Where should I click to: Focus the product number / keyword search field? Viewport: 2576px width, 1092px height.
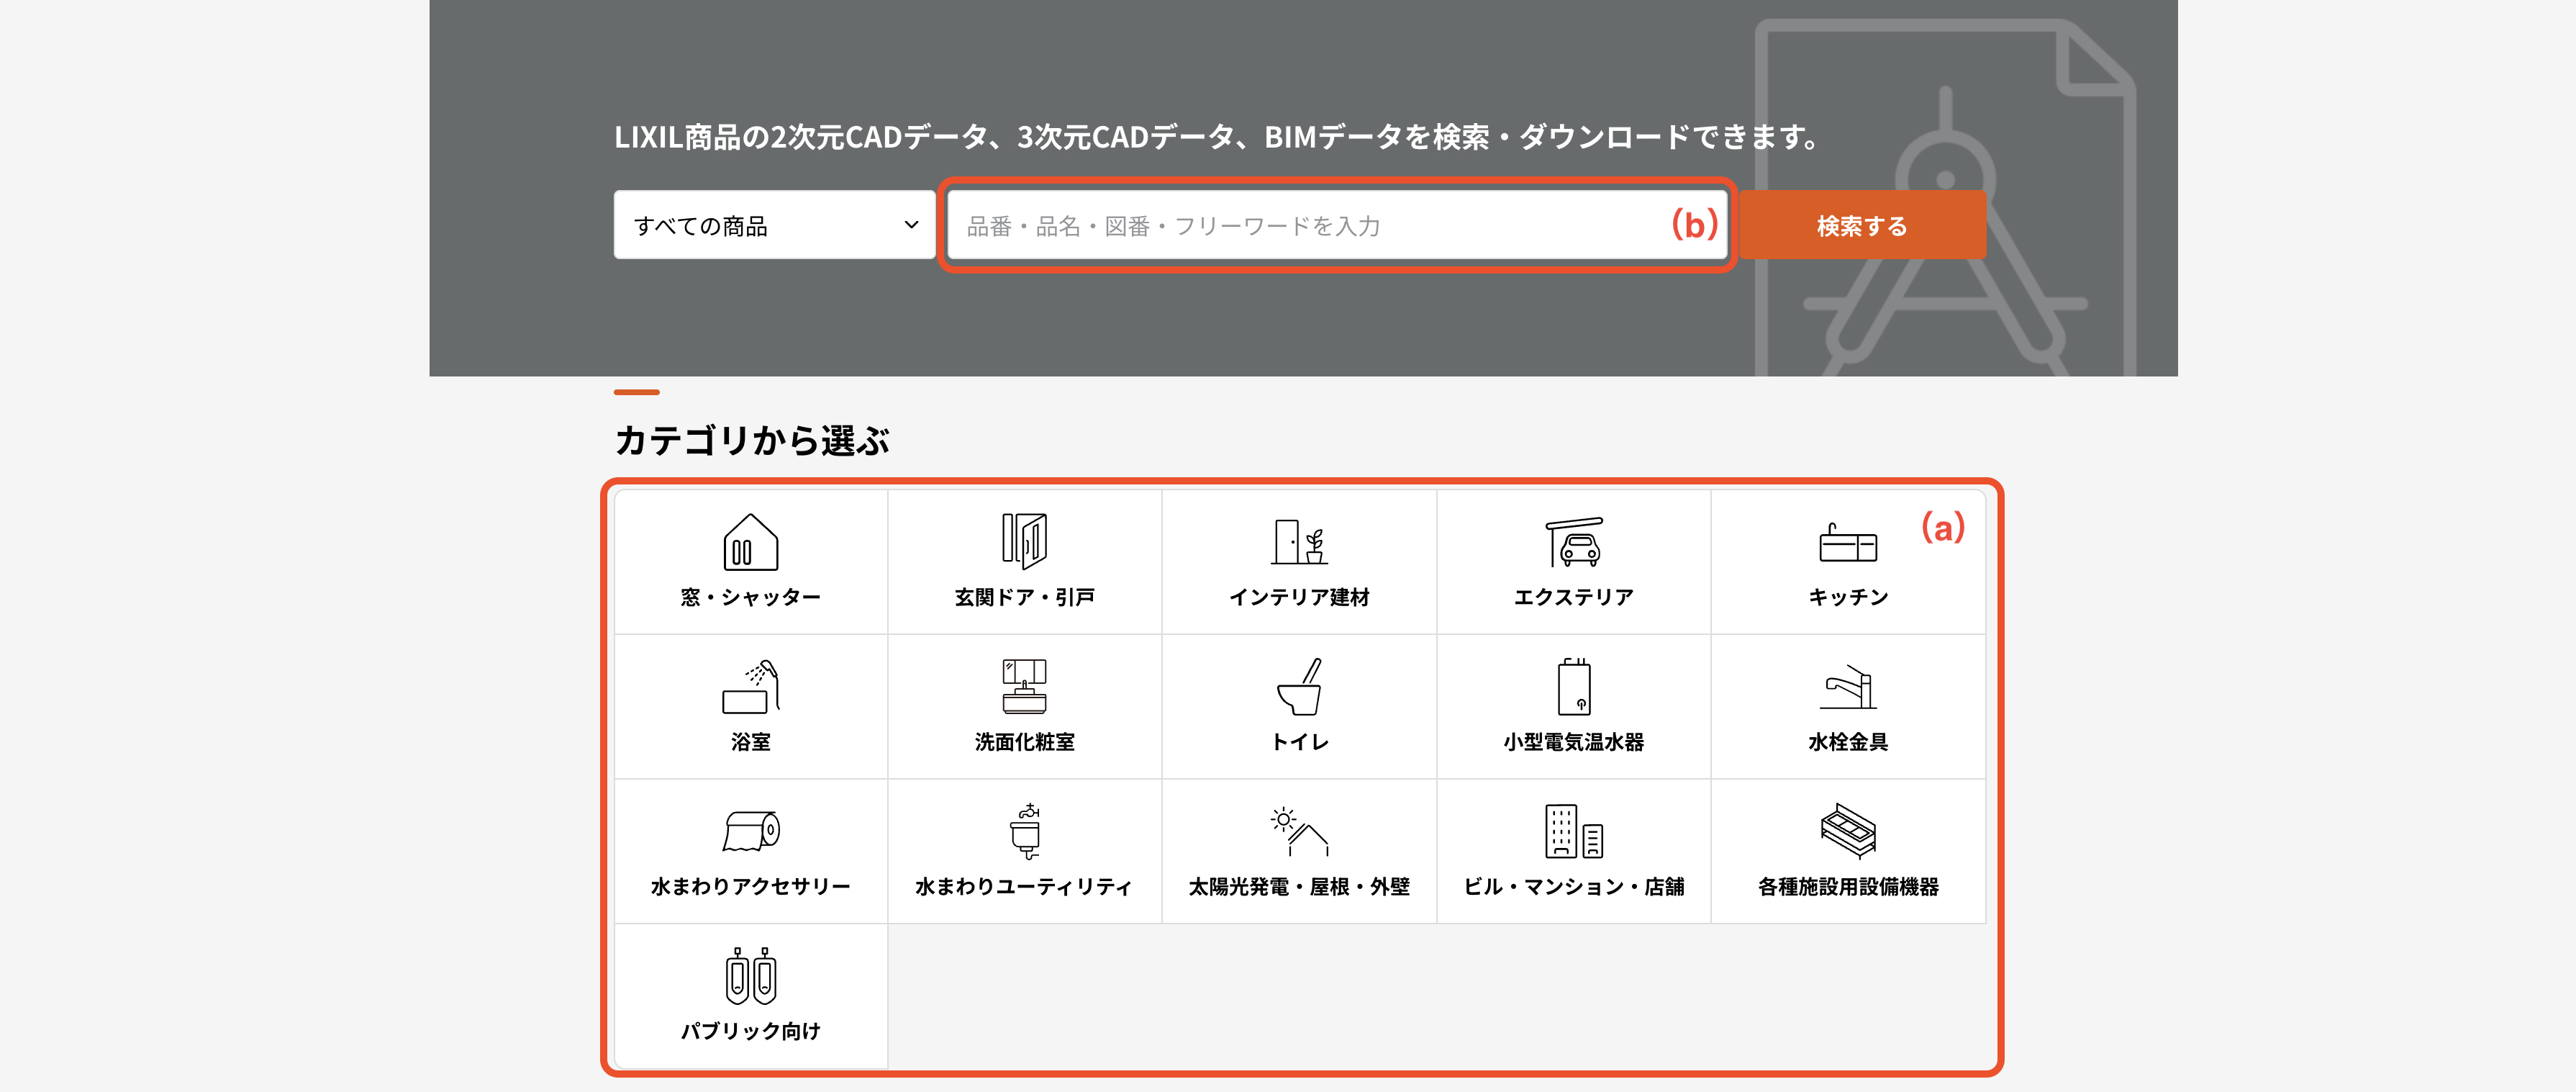pos(1300,226)
